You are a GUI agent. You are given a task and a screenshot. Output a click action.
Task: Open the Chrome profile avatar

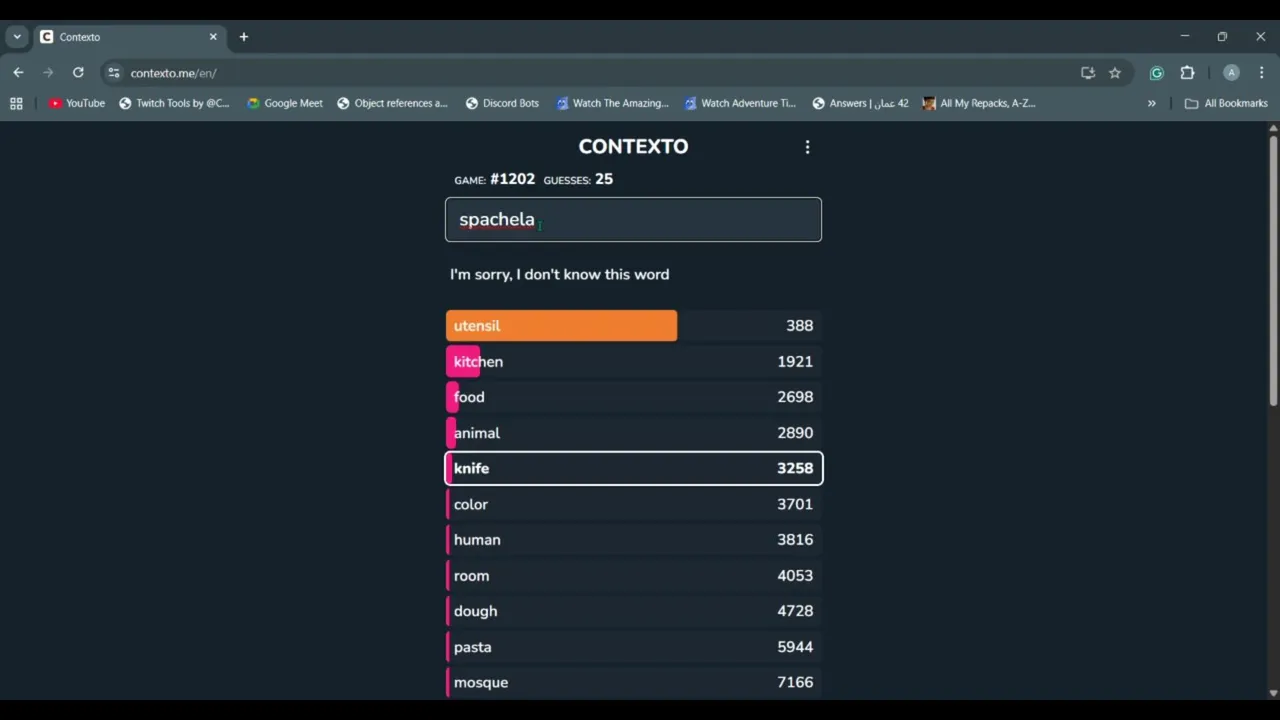[1231, 73]
